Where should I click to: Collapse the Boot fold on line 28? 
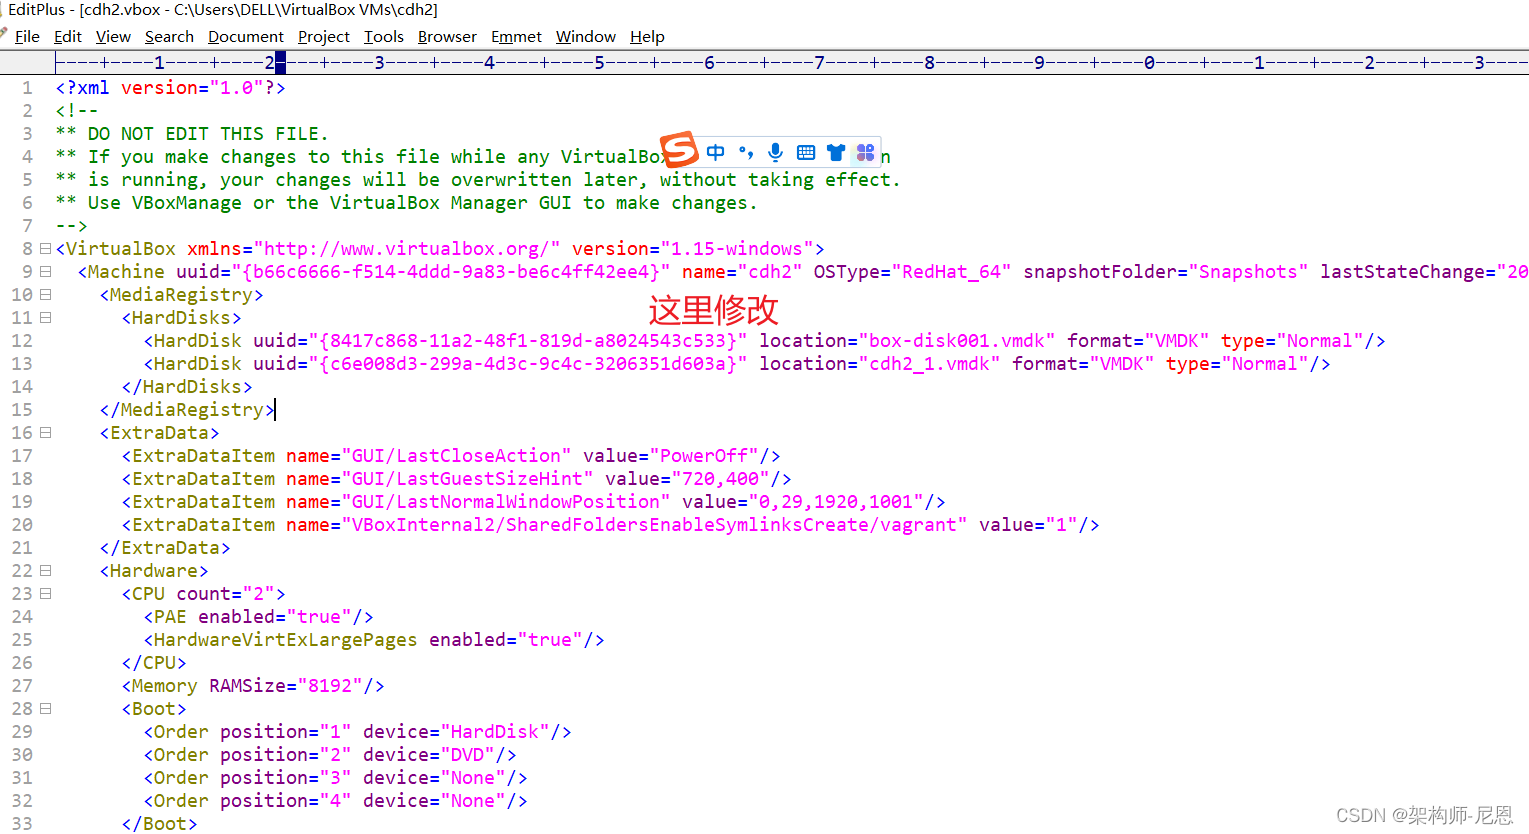coord(45,709)
